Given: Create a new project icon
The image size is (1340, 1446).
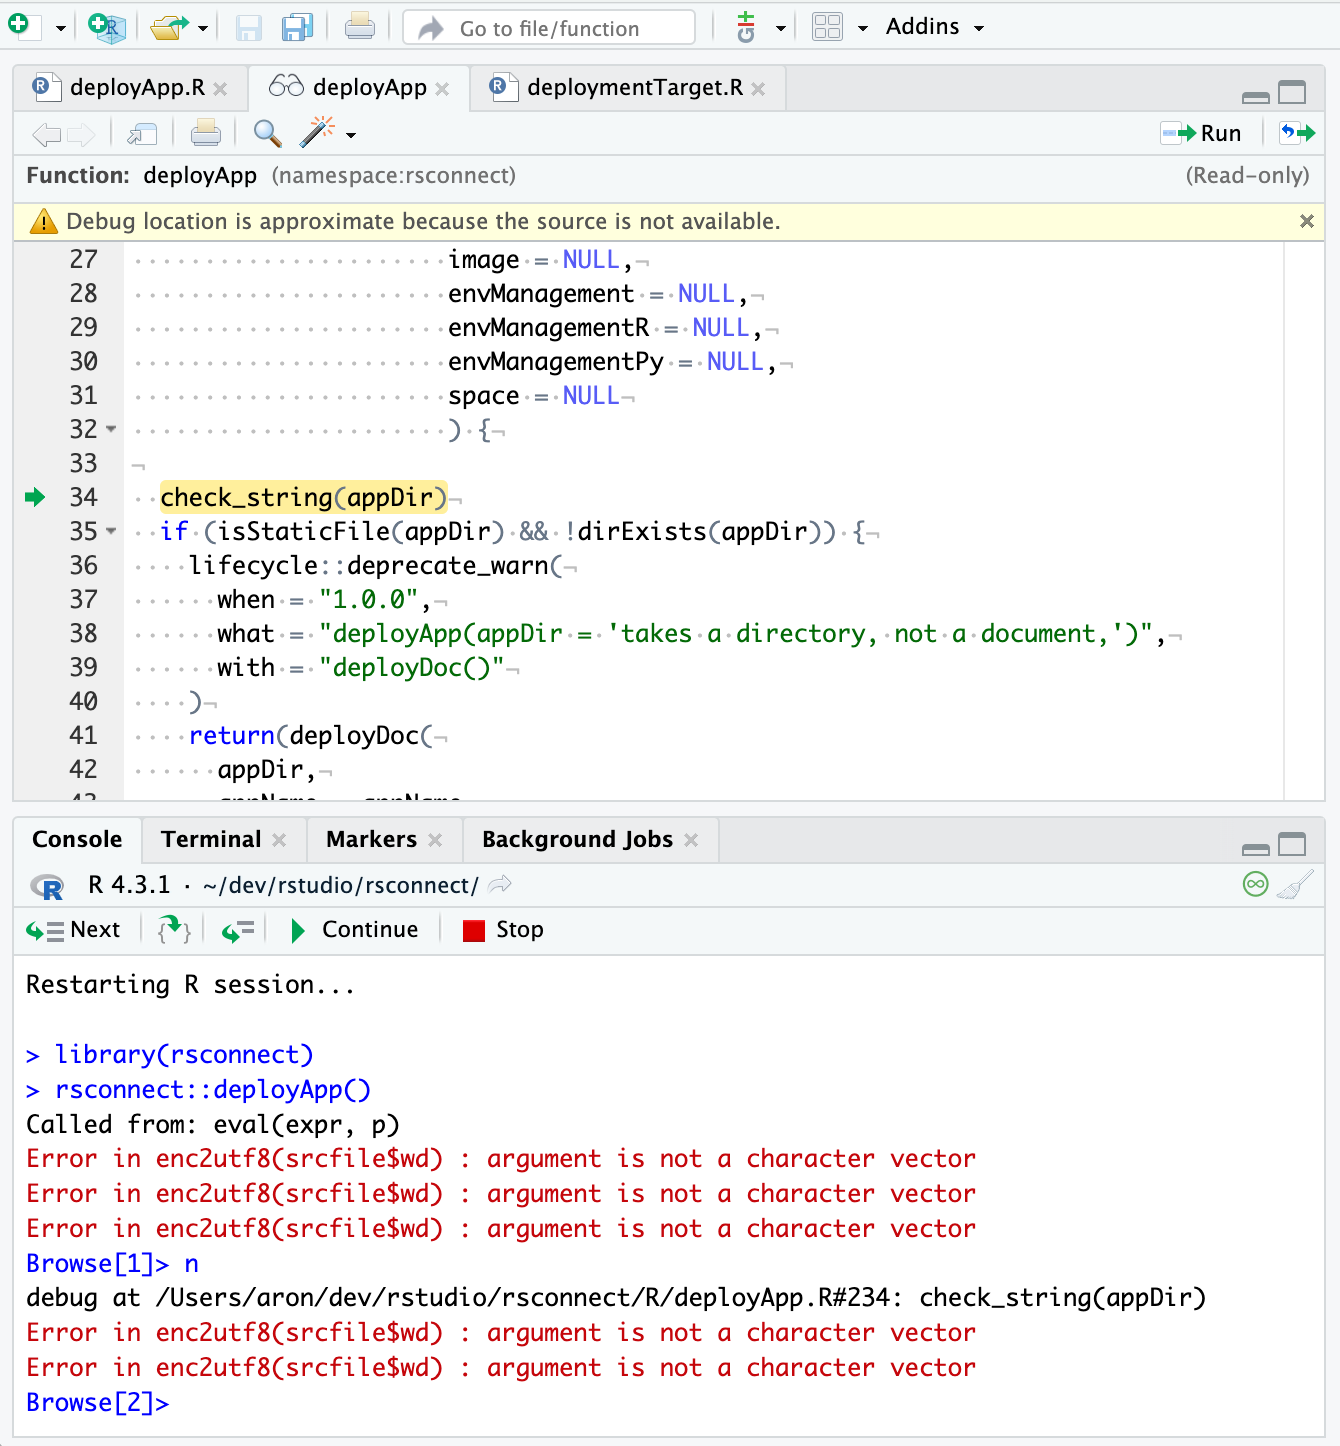Looking at the screenshot, I should pyautogui.click(x=105, y=27).
